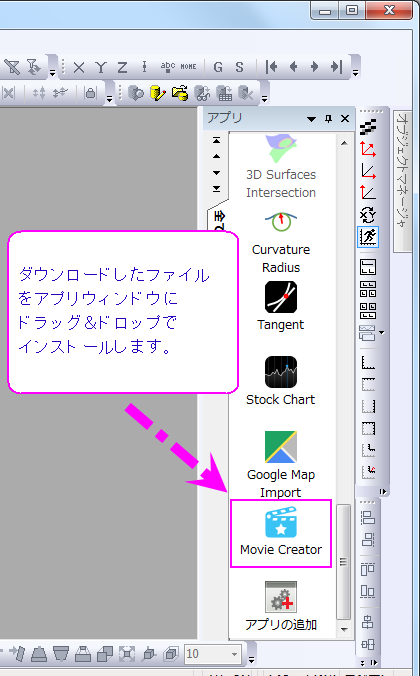Expand the merge graph windows dropdown arrow
Viewport: 420px width, 676px height.
[x=381, y=332]
